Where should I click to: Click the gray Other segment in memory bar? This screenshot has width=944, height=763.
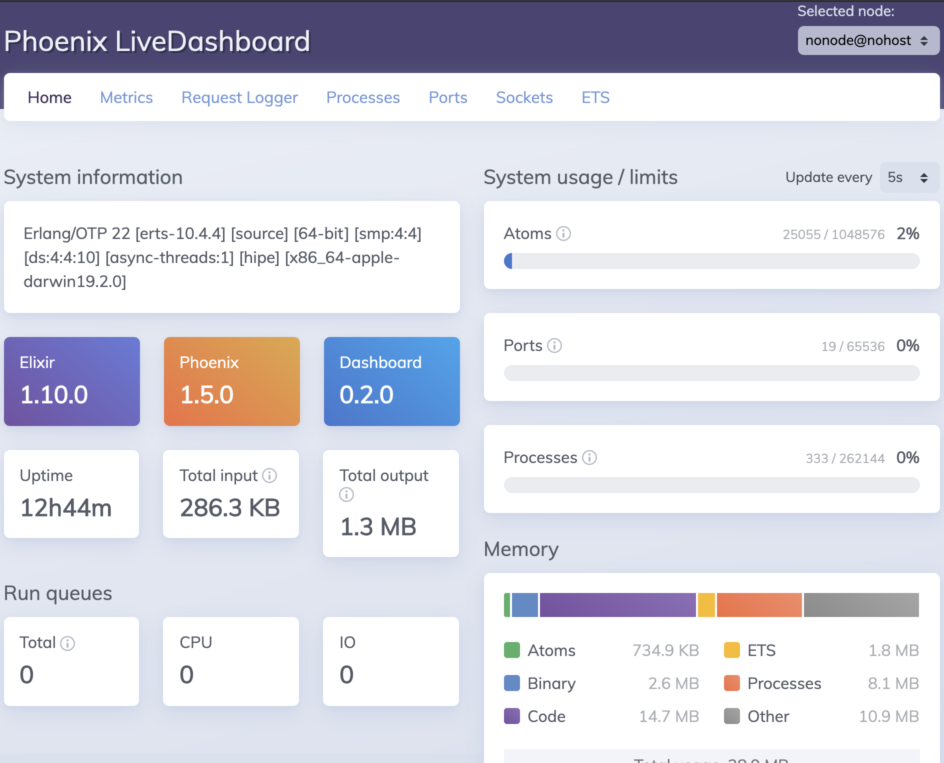pyautogui.click(x=862, y=605)
